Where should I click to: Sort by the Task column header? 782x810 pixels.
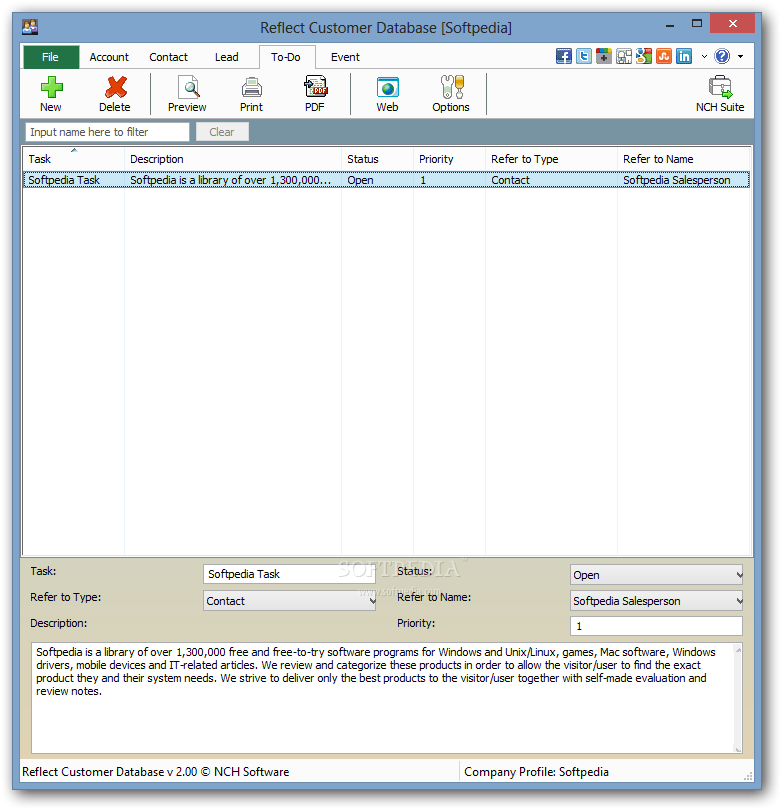(73, 159)
